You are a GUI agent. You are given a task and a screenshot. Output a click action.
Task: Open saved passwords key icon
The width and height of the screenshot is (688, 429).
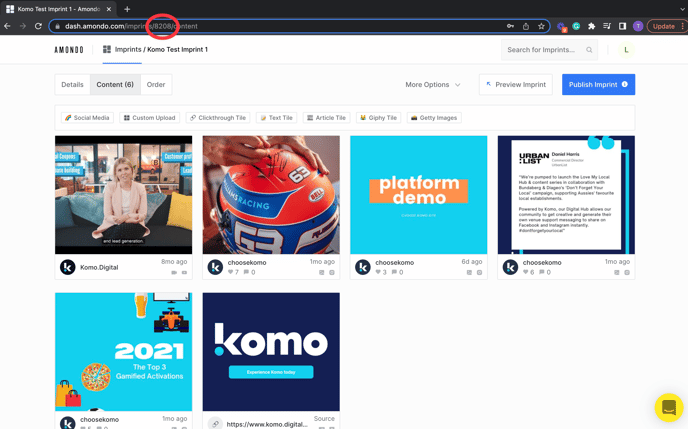[x=510, y=26]
